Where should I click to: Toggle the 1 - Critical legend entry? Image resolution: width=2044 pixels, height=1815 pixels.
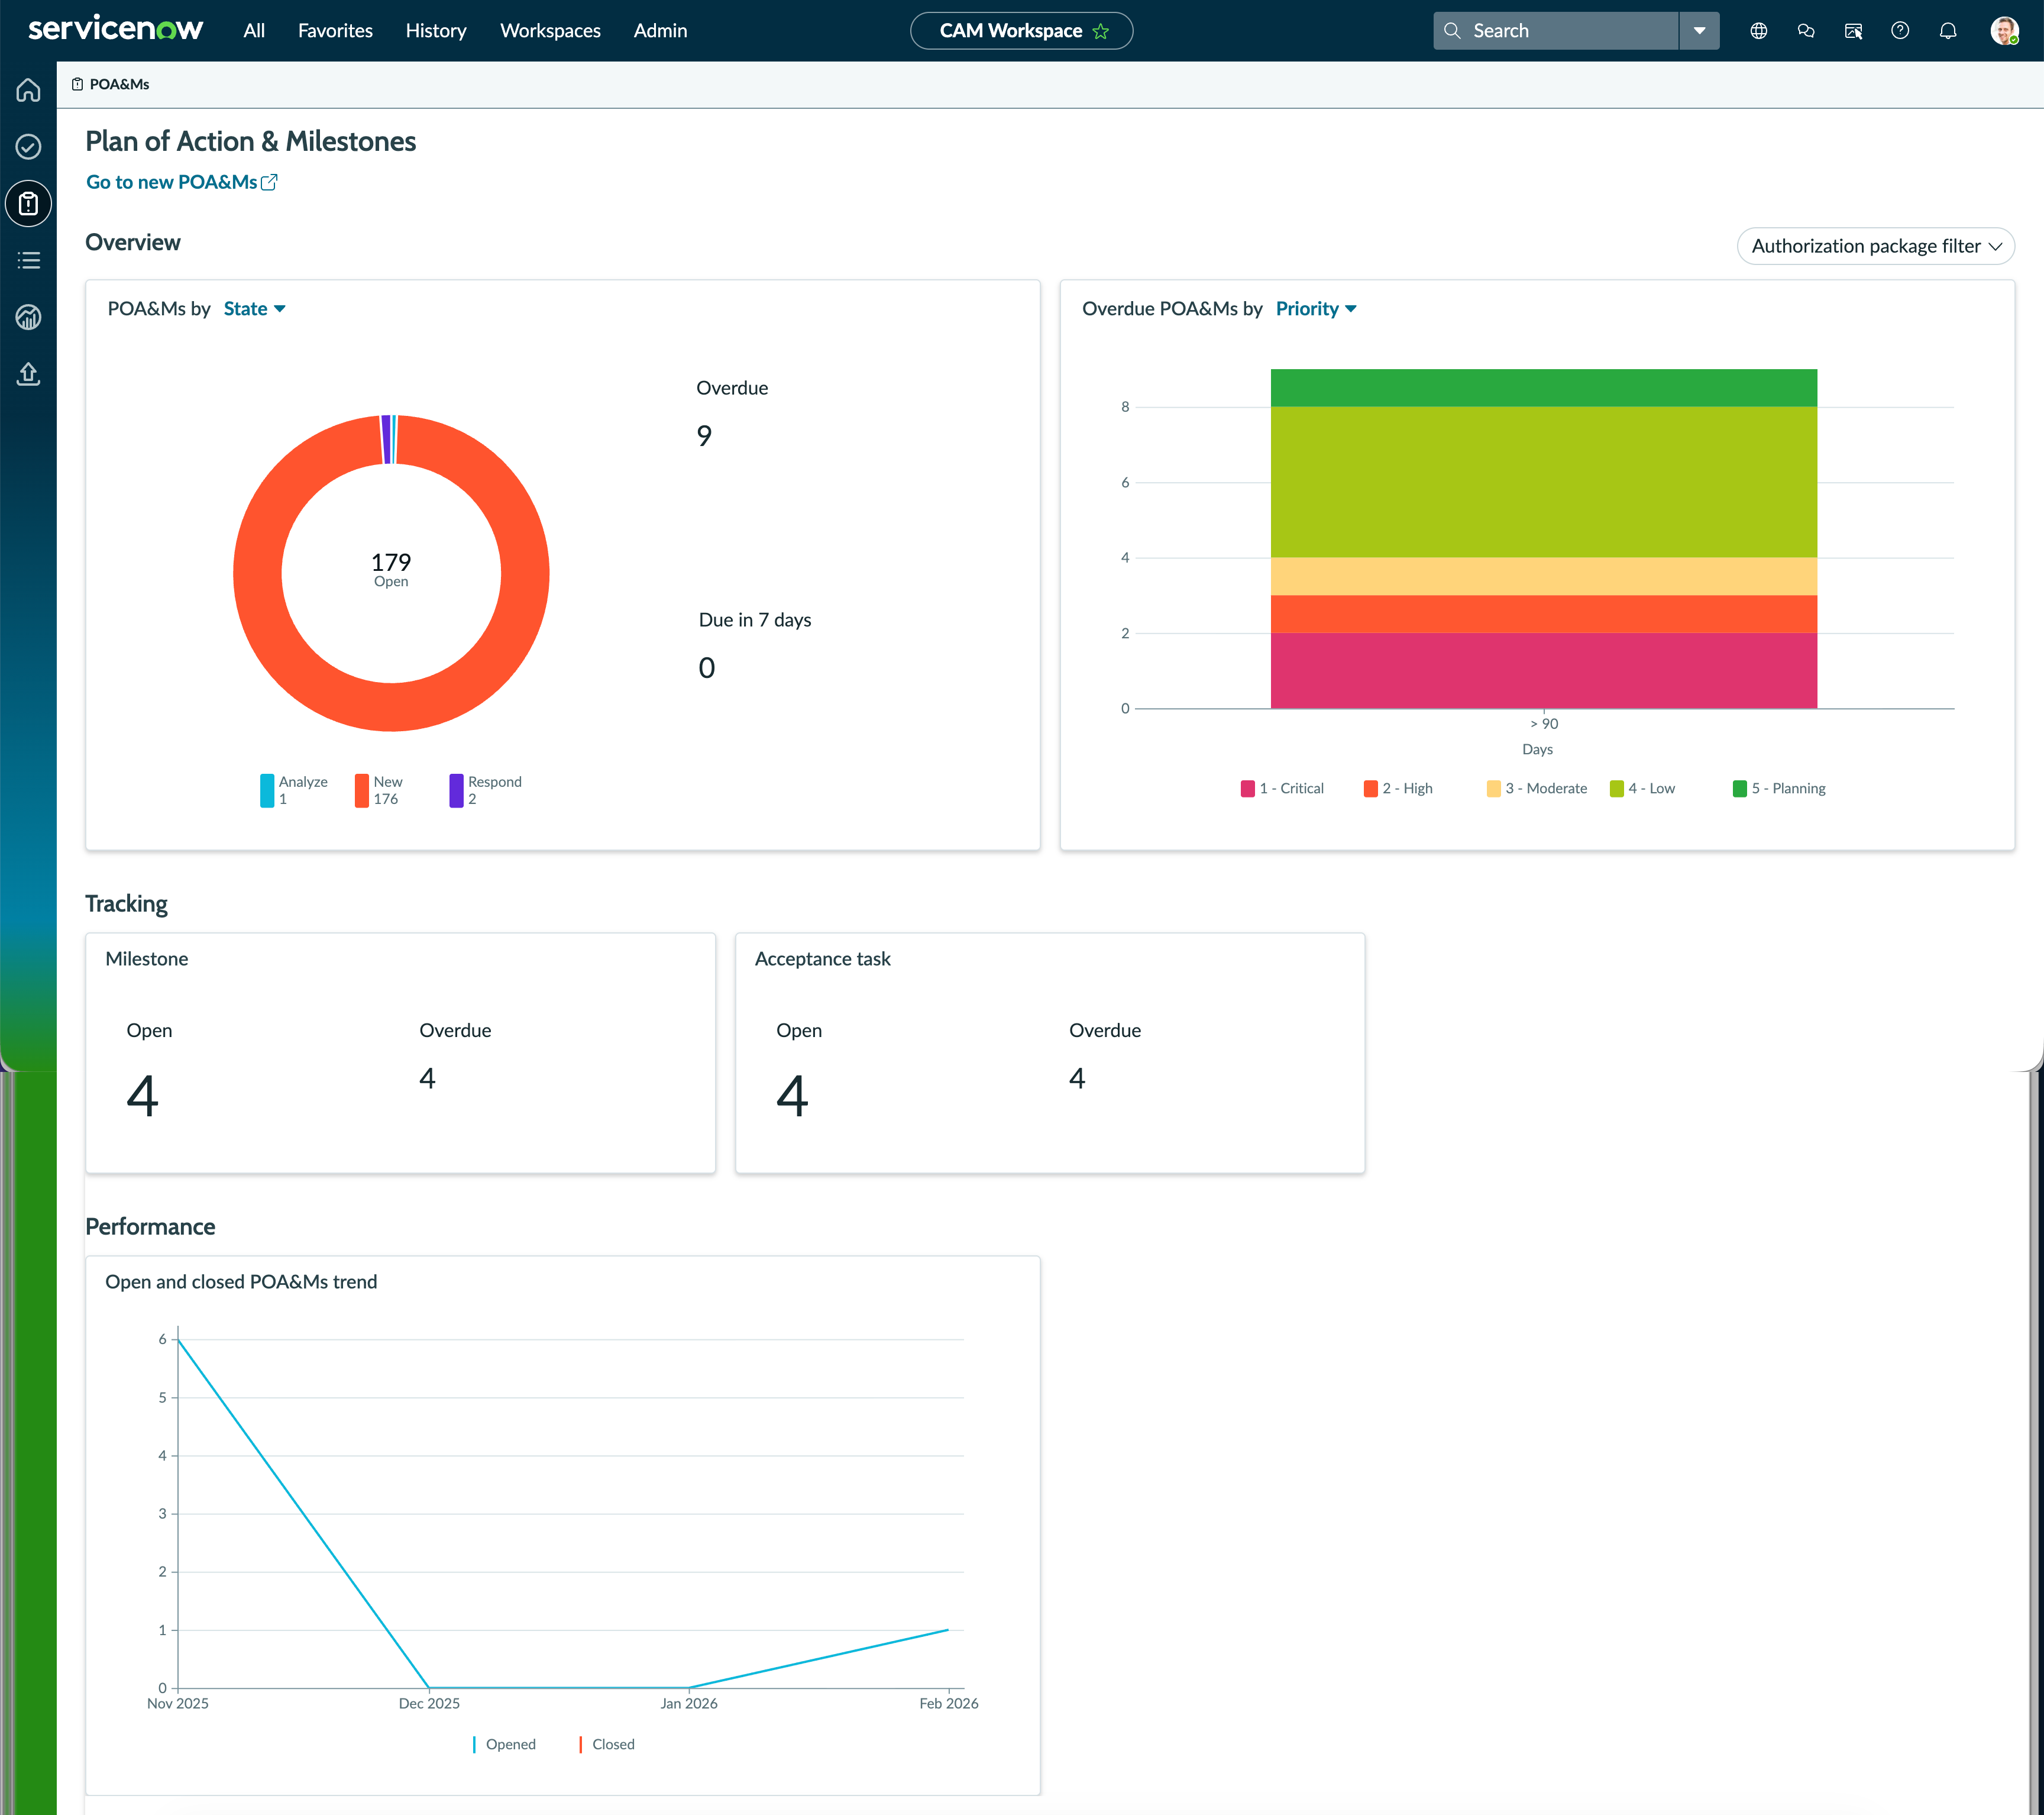[x=1282, y=788]
